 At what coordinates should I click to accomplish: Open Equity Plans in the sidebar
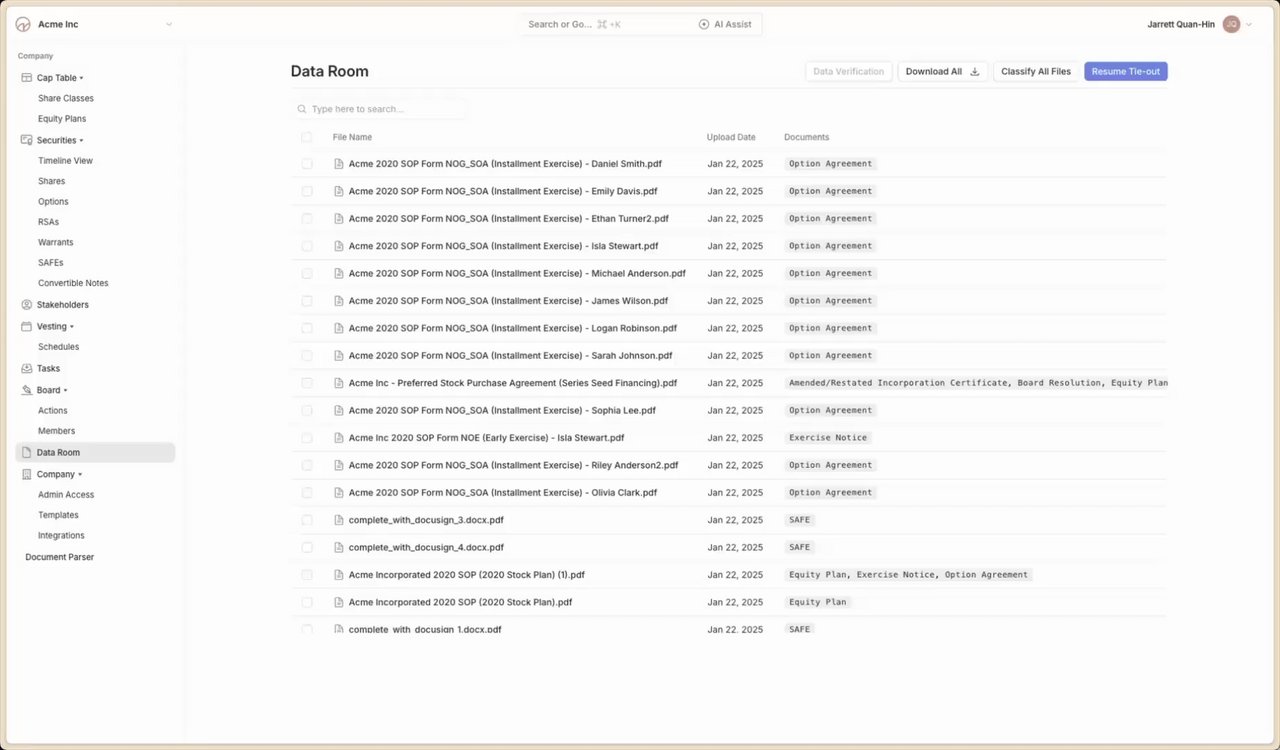click(x=62, y=119)
